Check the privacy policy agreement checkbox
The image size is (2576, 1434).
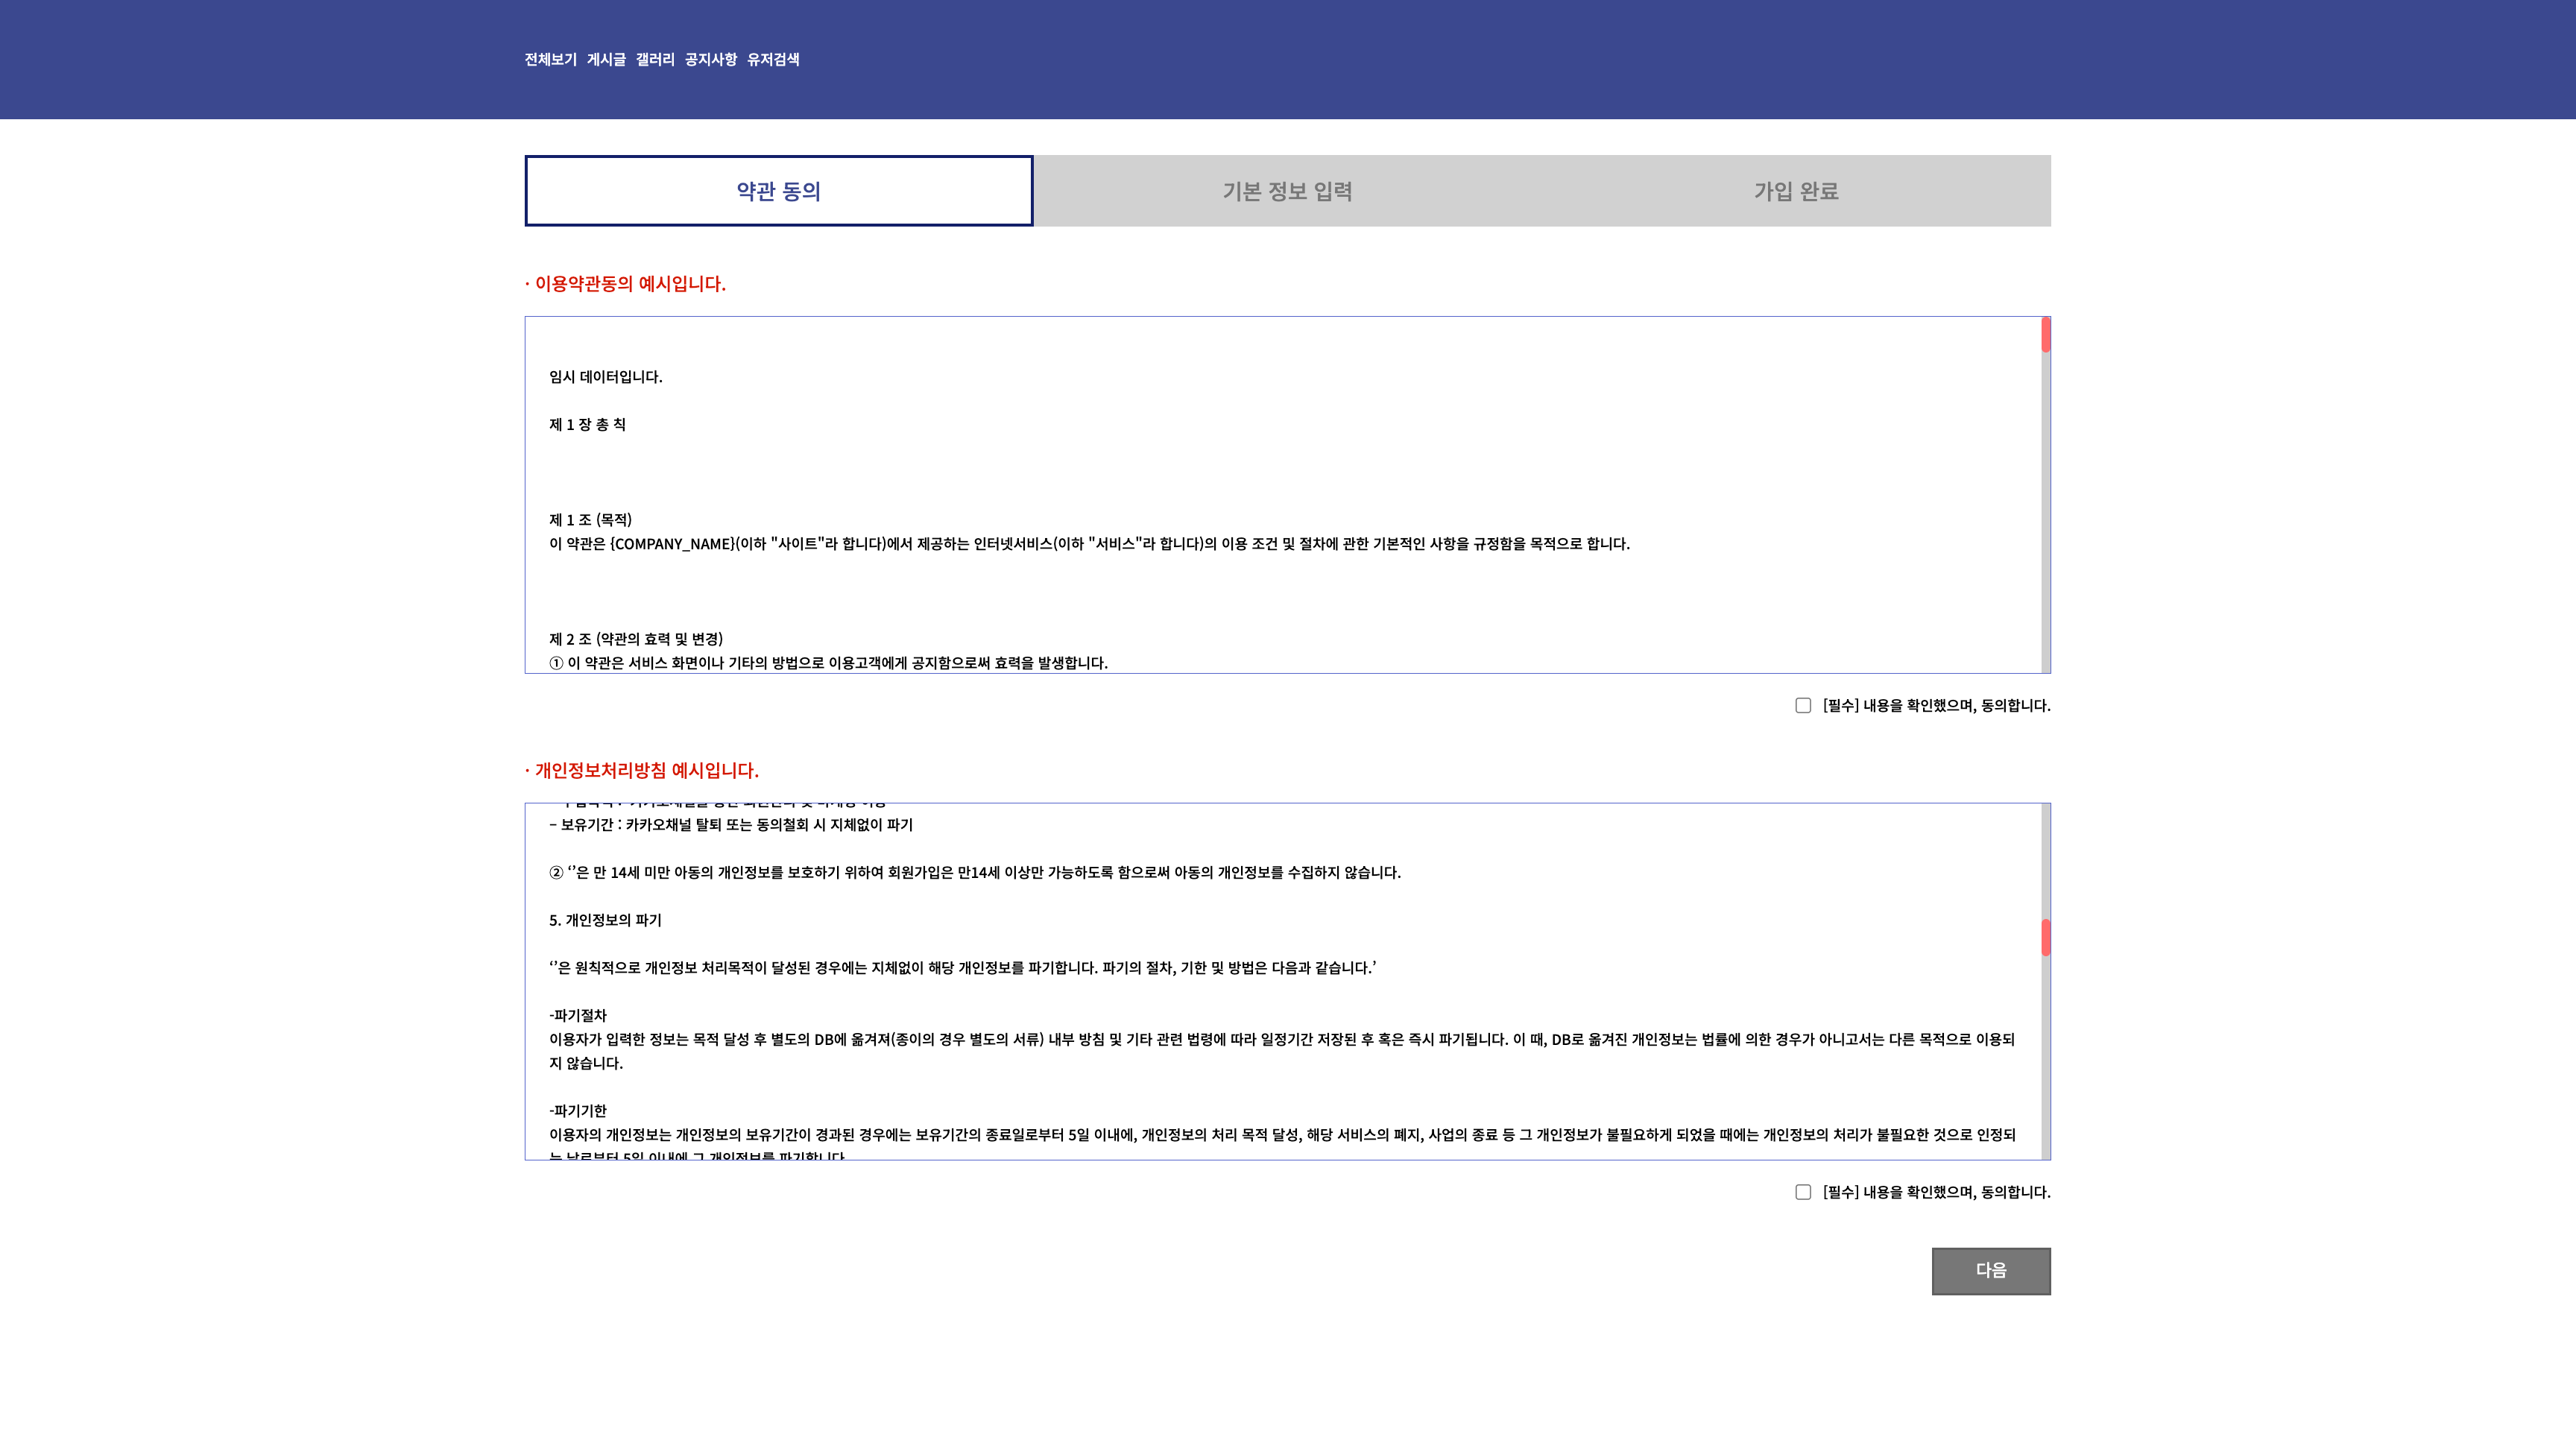pyautogui.click(x=1803, y=1192)
